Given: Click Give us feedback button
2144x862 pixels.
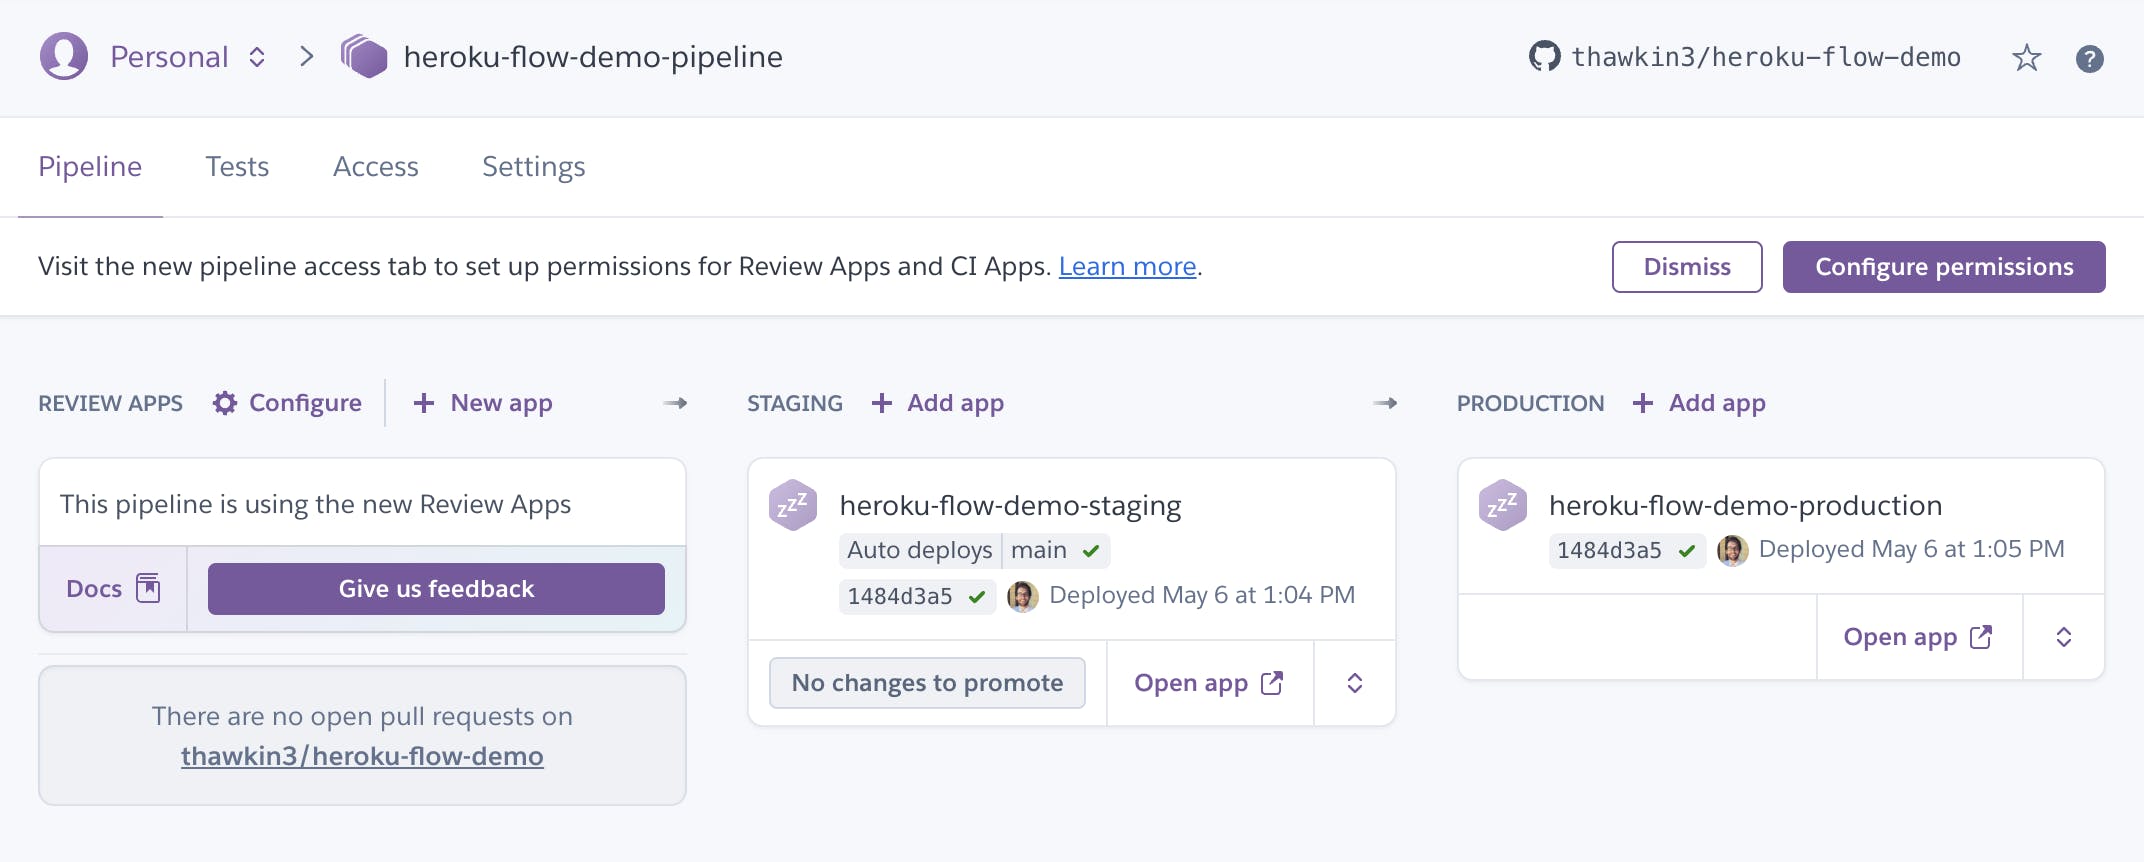Looking at the screenshot, I should (436, 589).
